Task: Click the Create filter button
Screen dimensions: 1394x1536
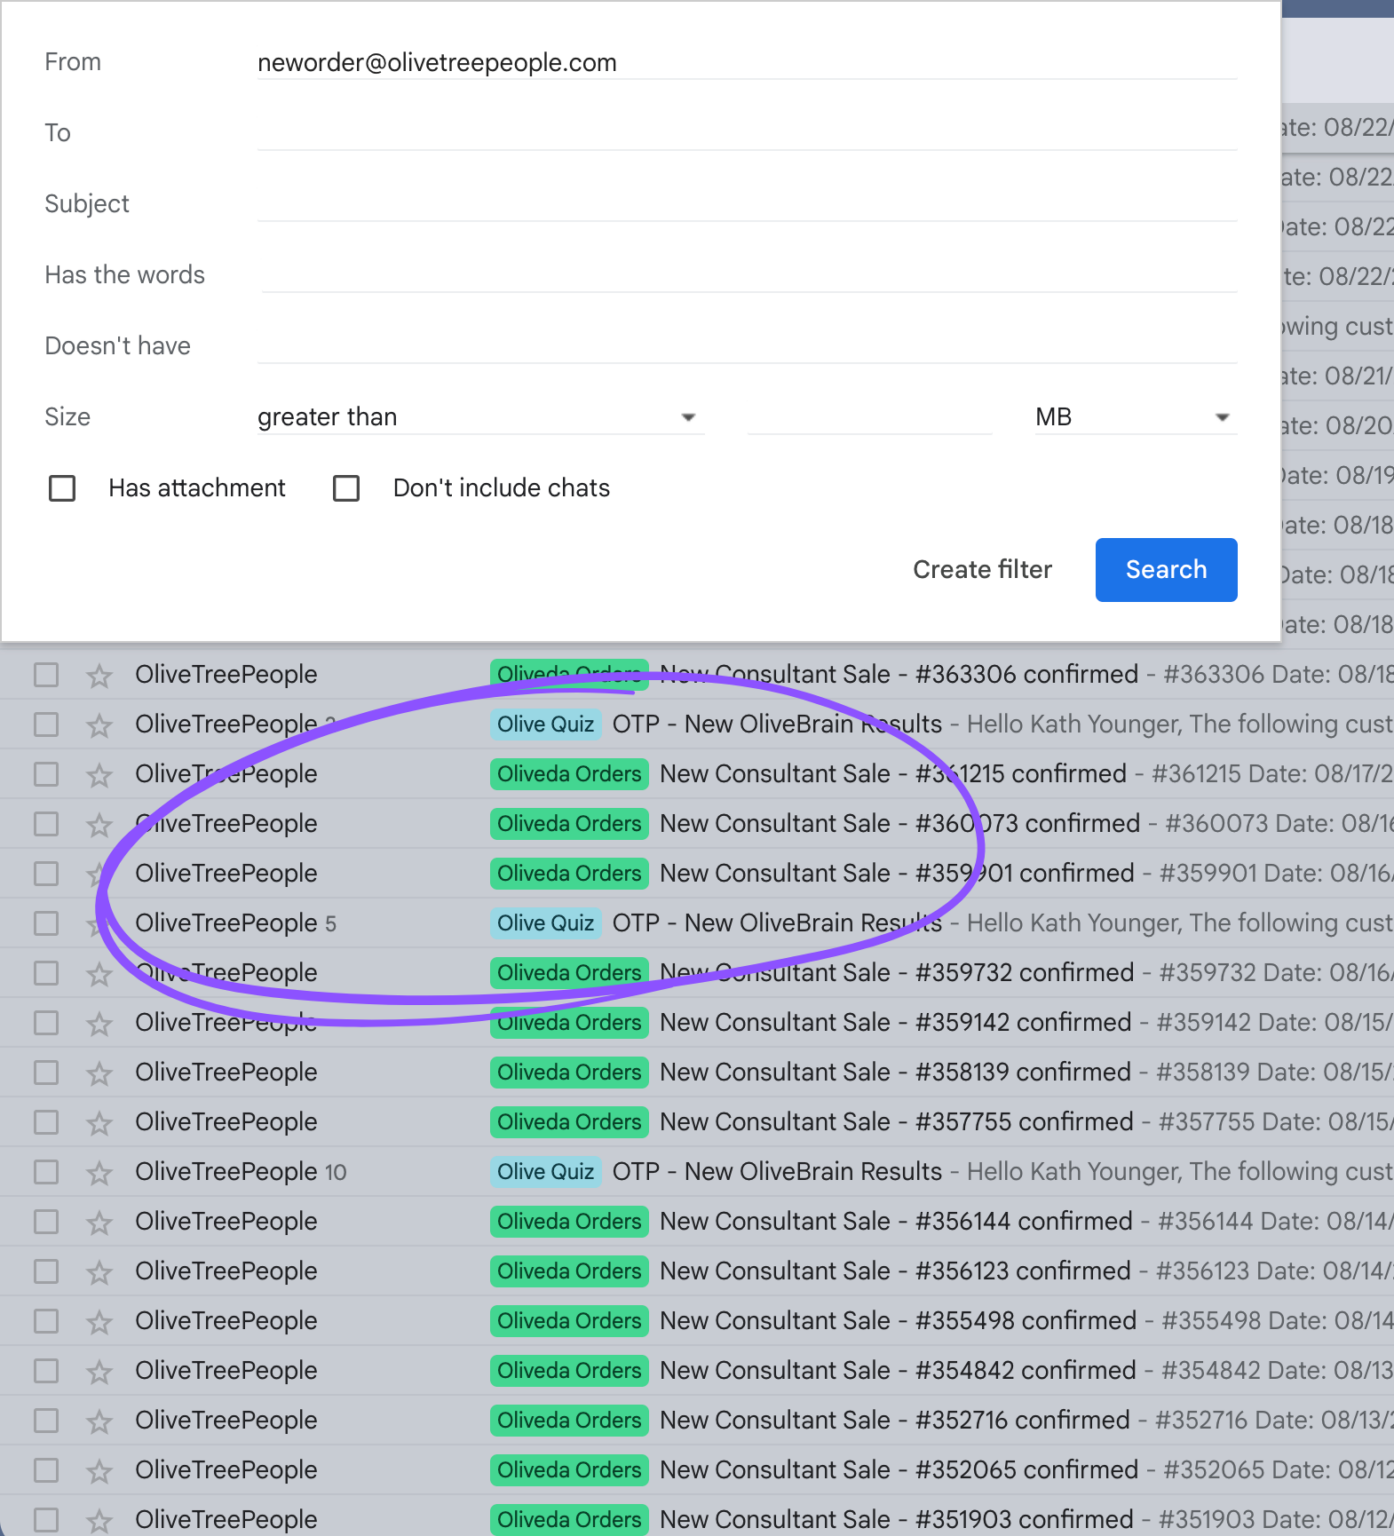Action: point(982,570)
